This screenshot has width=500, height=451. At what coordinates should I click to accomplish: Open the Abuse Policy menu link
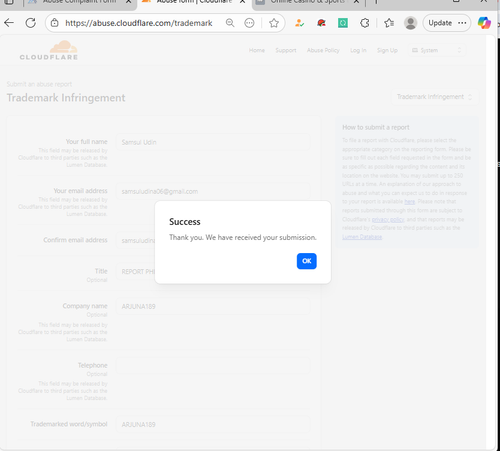(x=323, y=50)
